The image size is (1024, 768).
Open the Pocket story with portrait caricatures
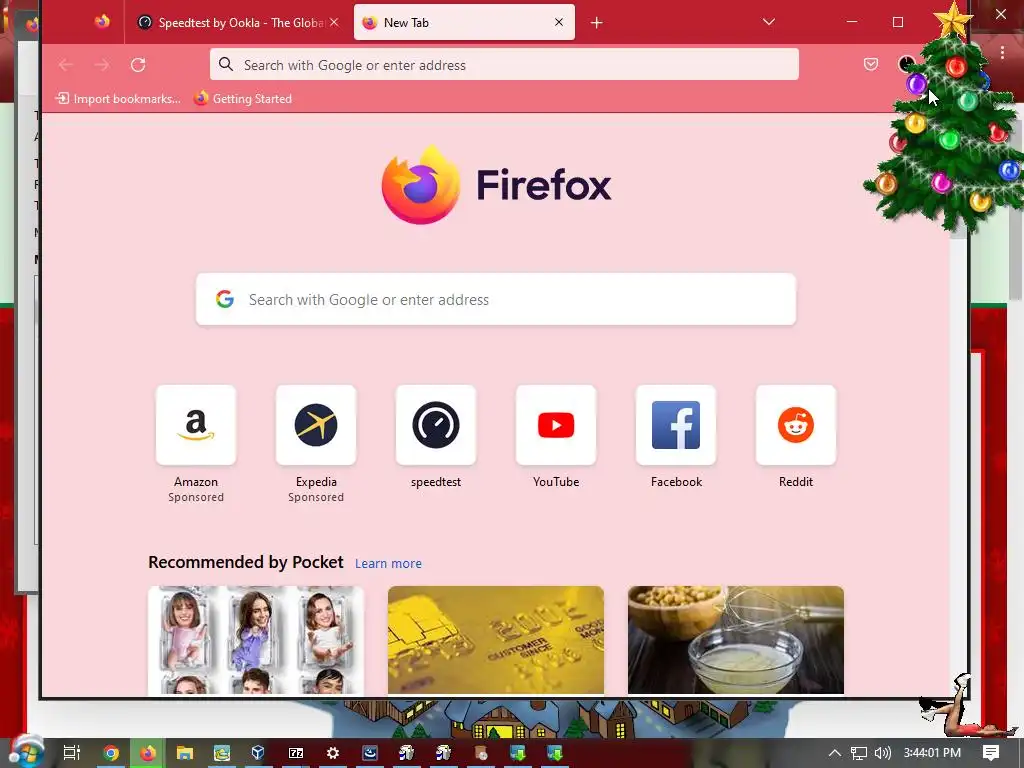(x=256, y=640)
